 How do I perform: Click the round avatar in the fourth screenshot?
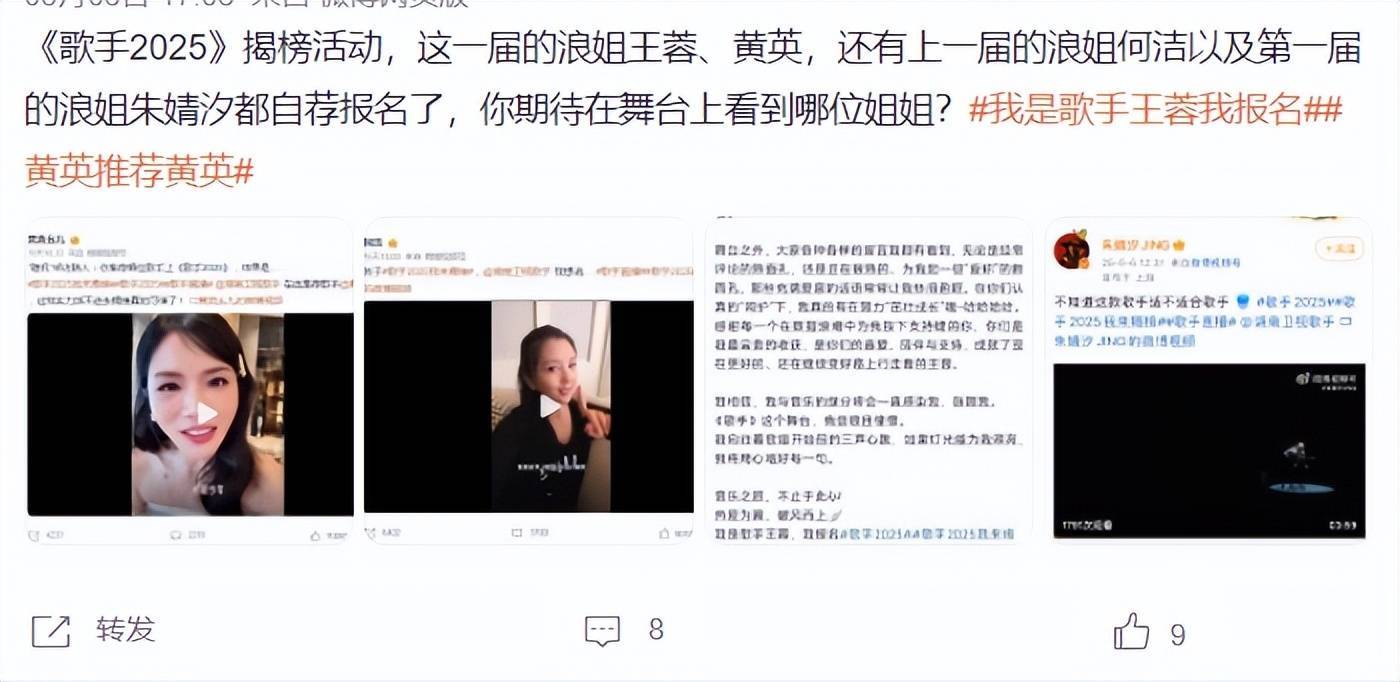tap(1071, 250)
